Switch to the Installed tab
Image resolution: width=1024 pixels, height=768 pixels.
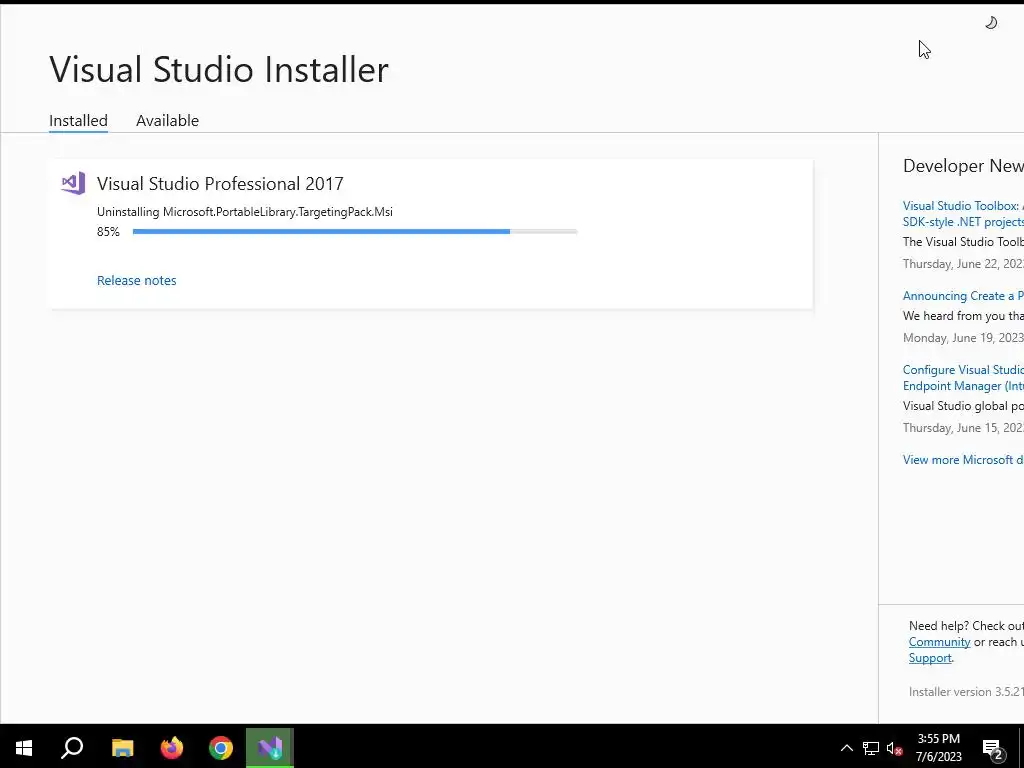tap(78, 121)
